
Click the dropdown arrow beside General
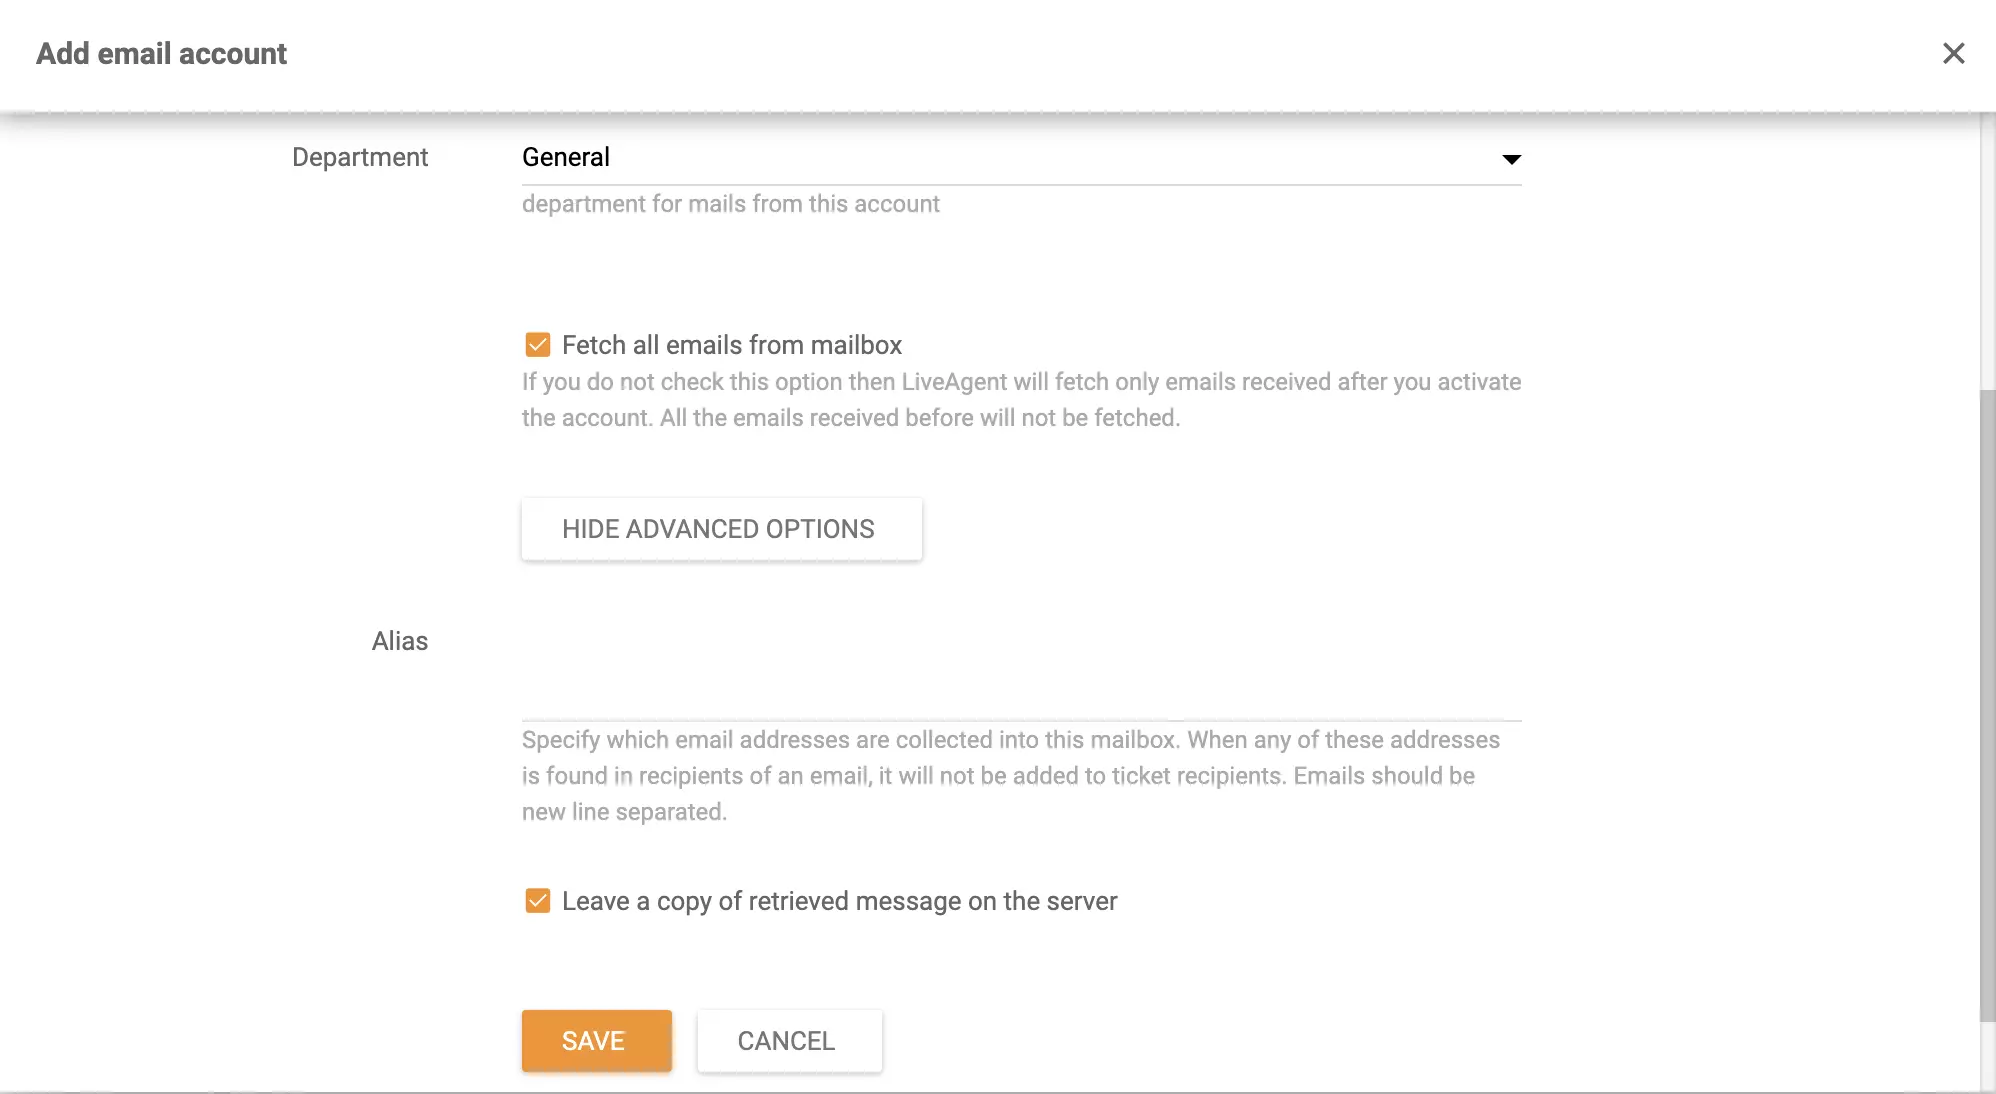point(1513,159)
